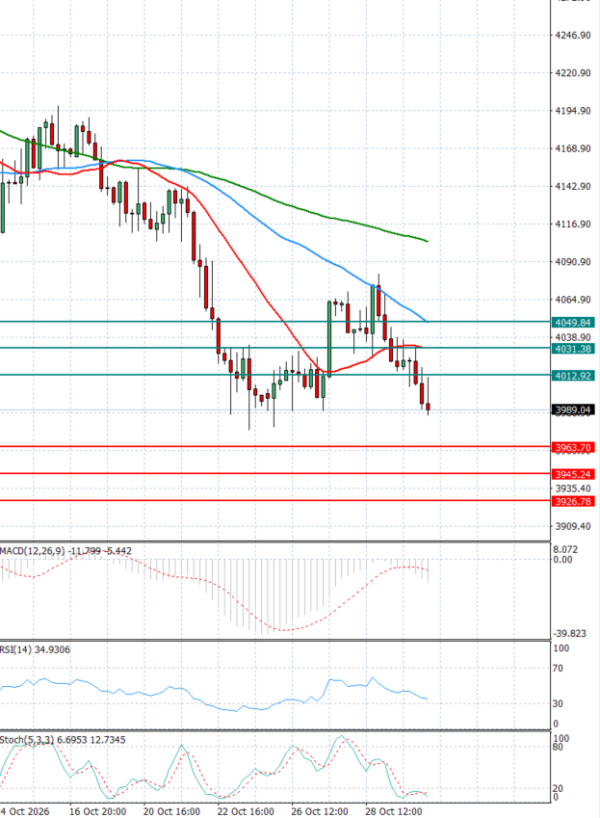The image size is (600, 818).
Task: Click the 4142.90 price axis value
Action: 573,186
